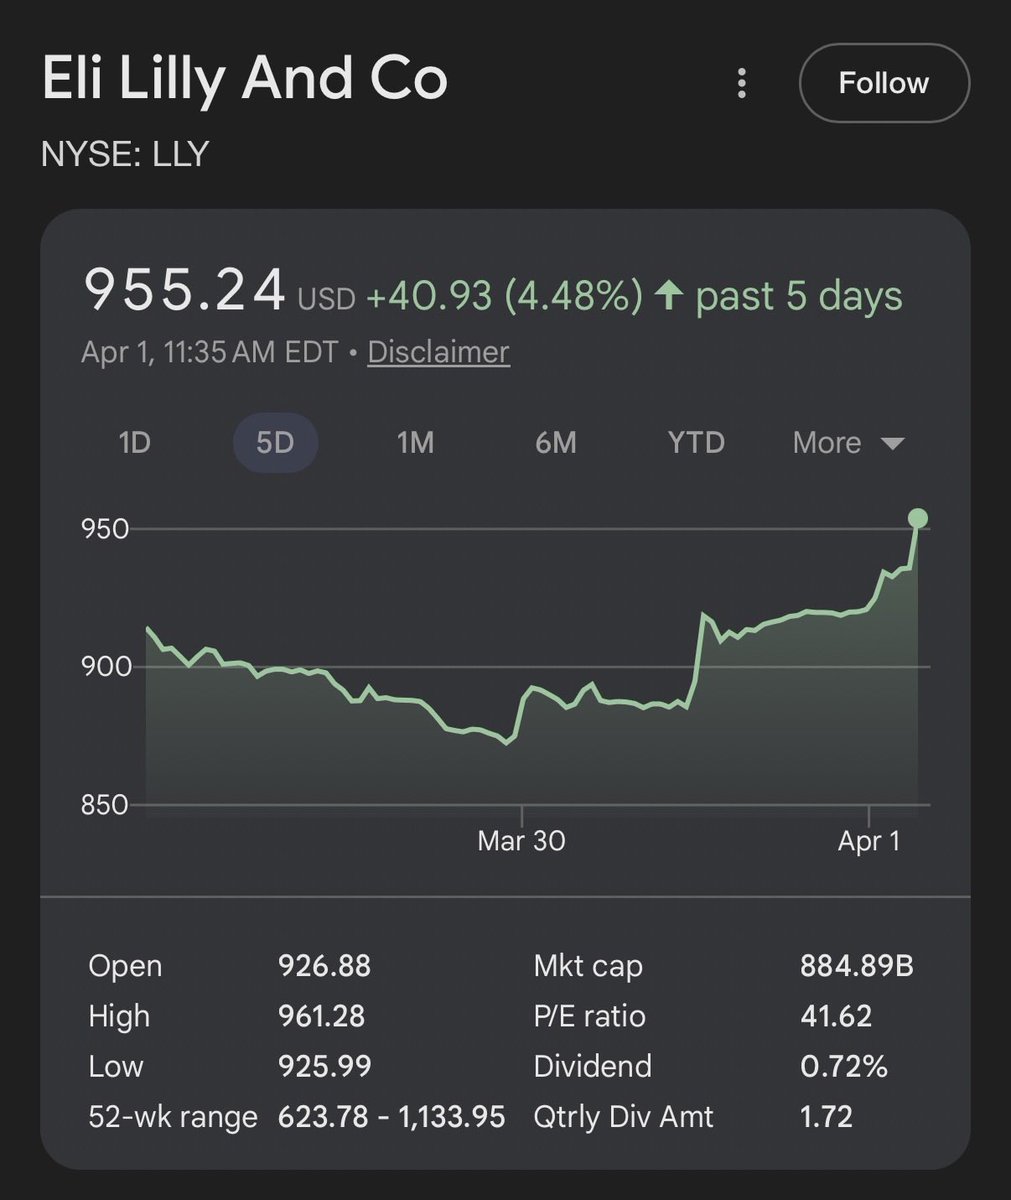Image resolution: width=1011 pixels, height=1200 pixels.
Task: Open the Disclaimer link
Action: coord(438,352)
